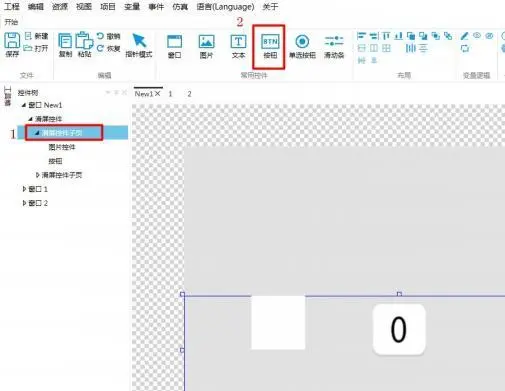Screen dimensions: 505x391
Task: Close the 控件树 panel
Action: tap(124, 92)
